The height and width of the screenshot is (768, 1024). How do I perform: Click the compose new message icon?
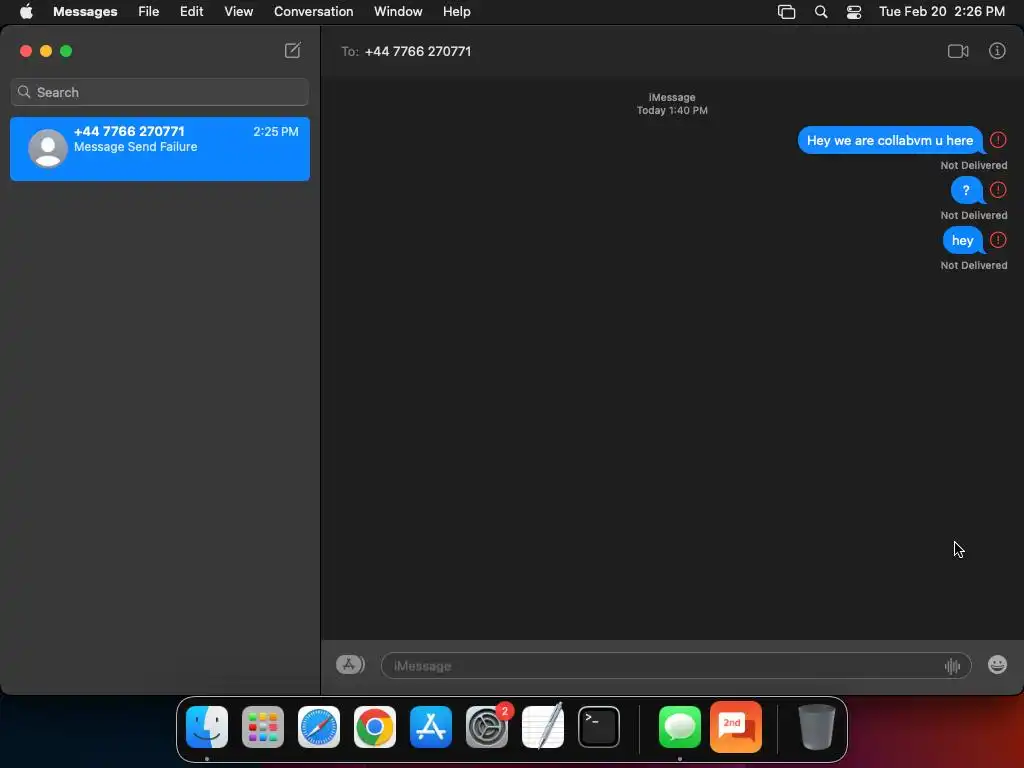click(293, 50)
